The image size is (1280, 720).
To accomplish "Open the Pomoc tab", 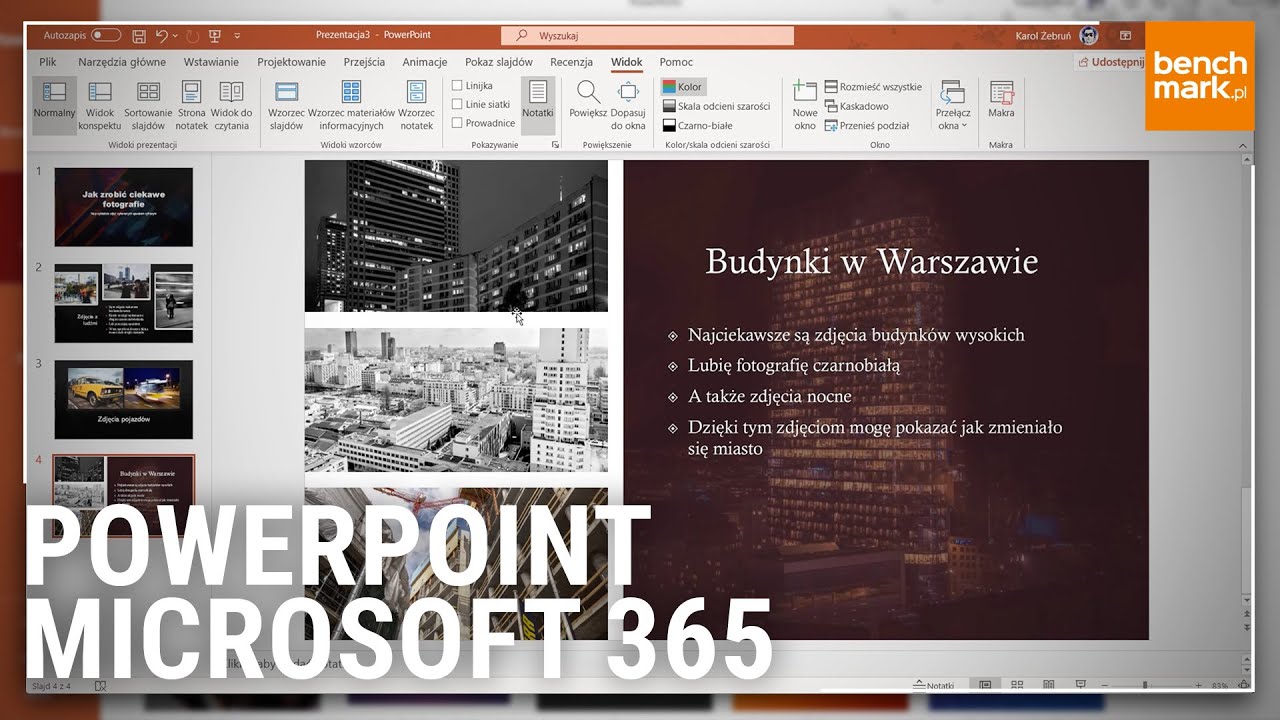I will (676, 62).
